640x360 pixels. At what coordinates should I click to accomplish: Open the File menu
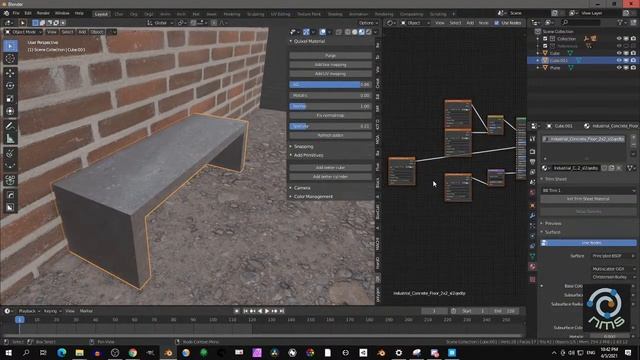16,13
